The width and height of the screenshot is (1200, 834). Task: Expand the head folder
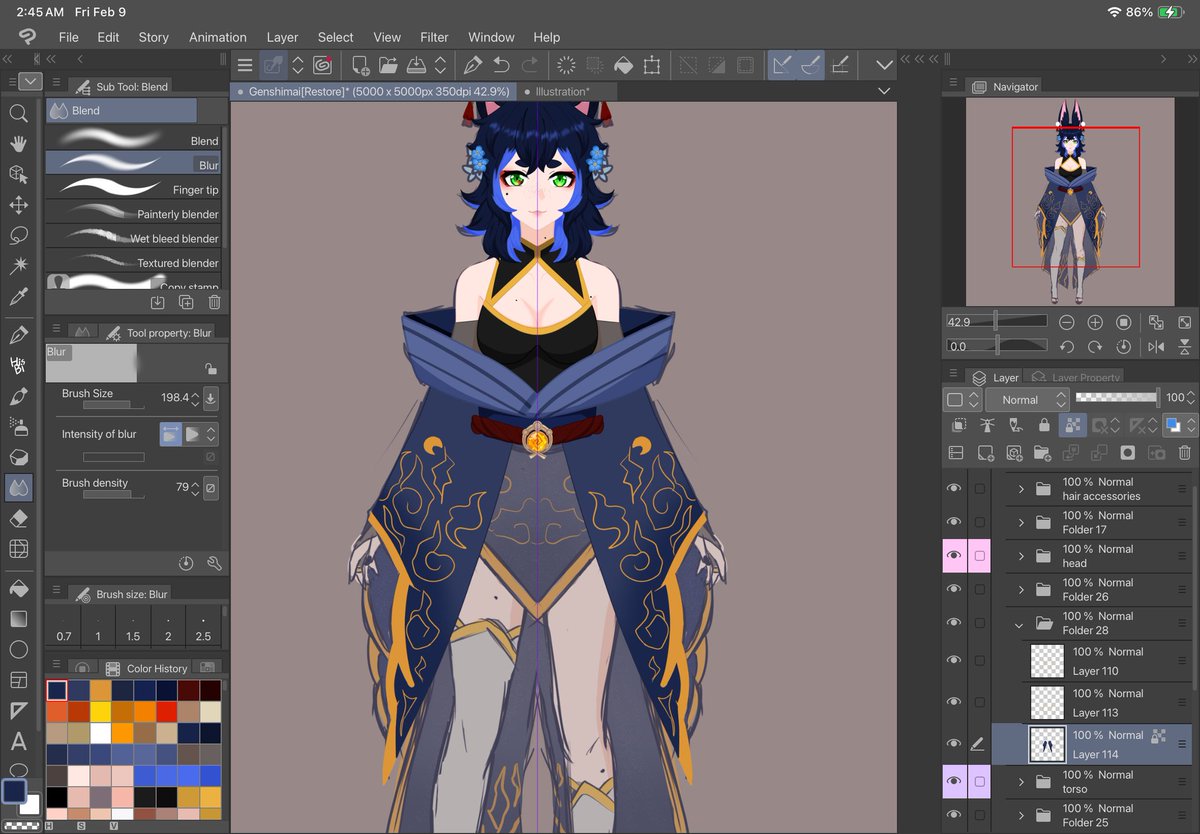tap(1021, 556)
